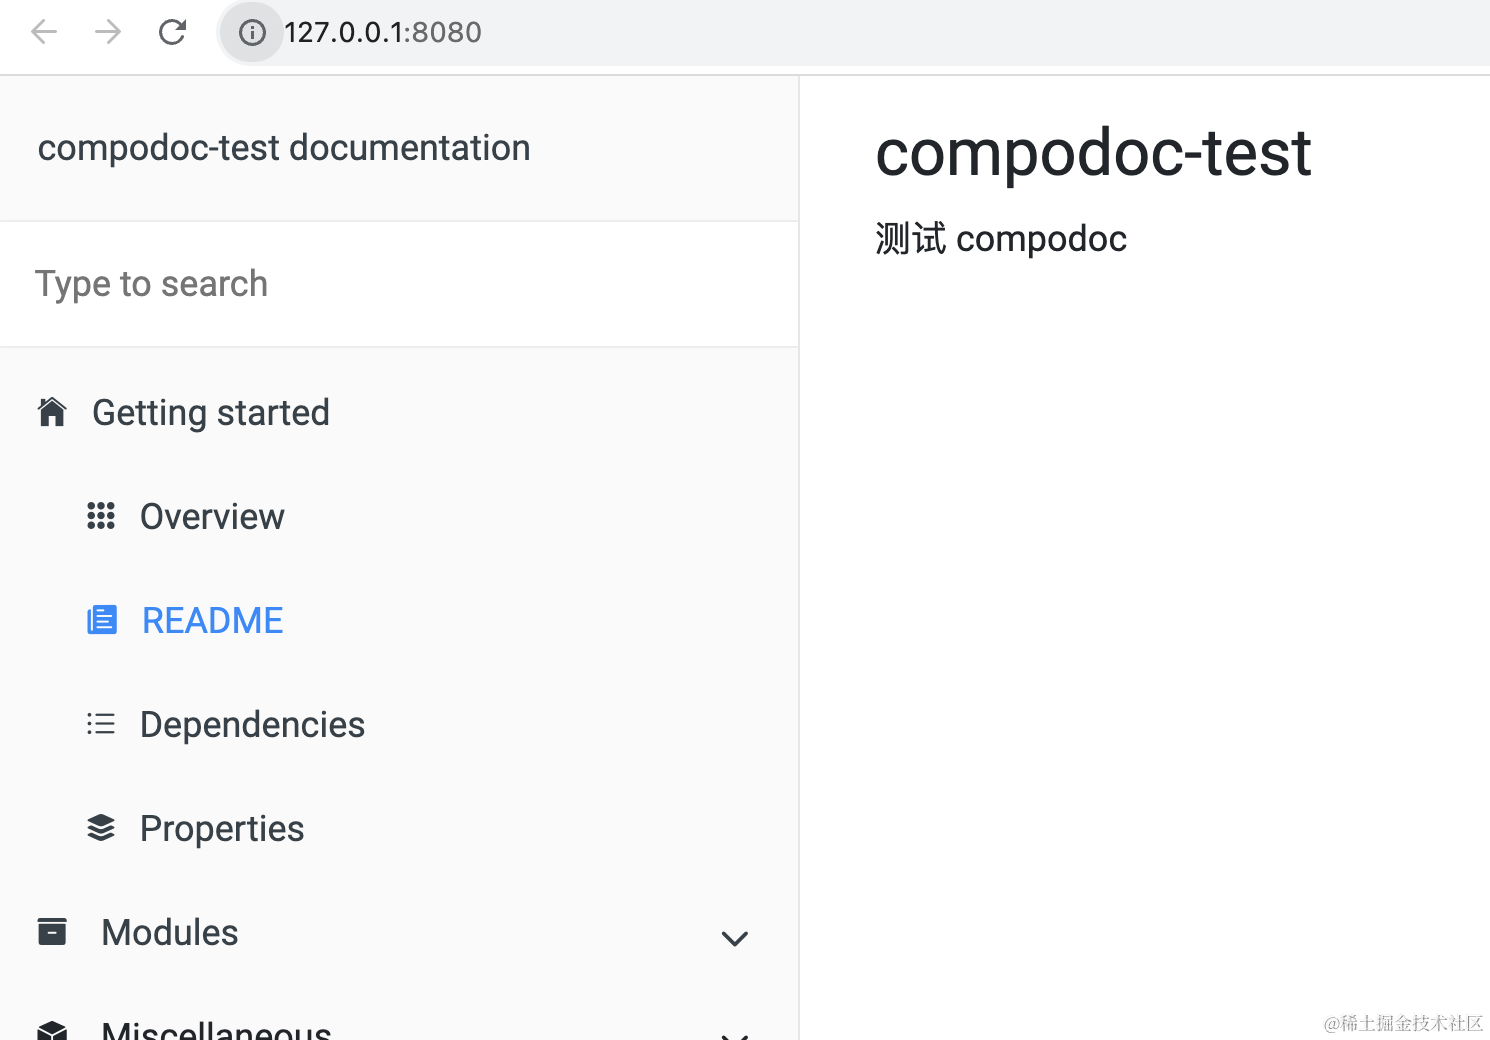Image resolution: width=1490 pixels, height=1040 pixels.
Task: Open site information icon in address bar
Action: (x=252, y=33)
